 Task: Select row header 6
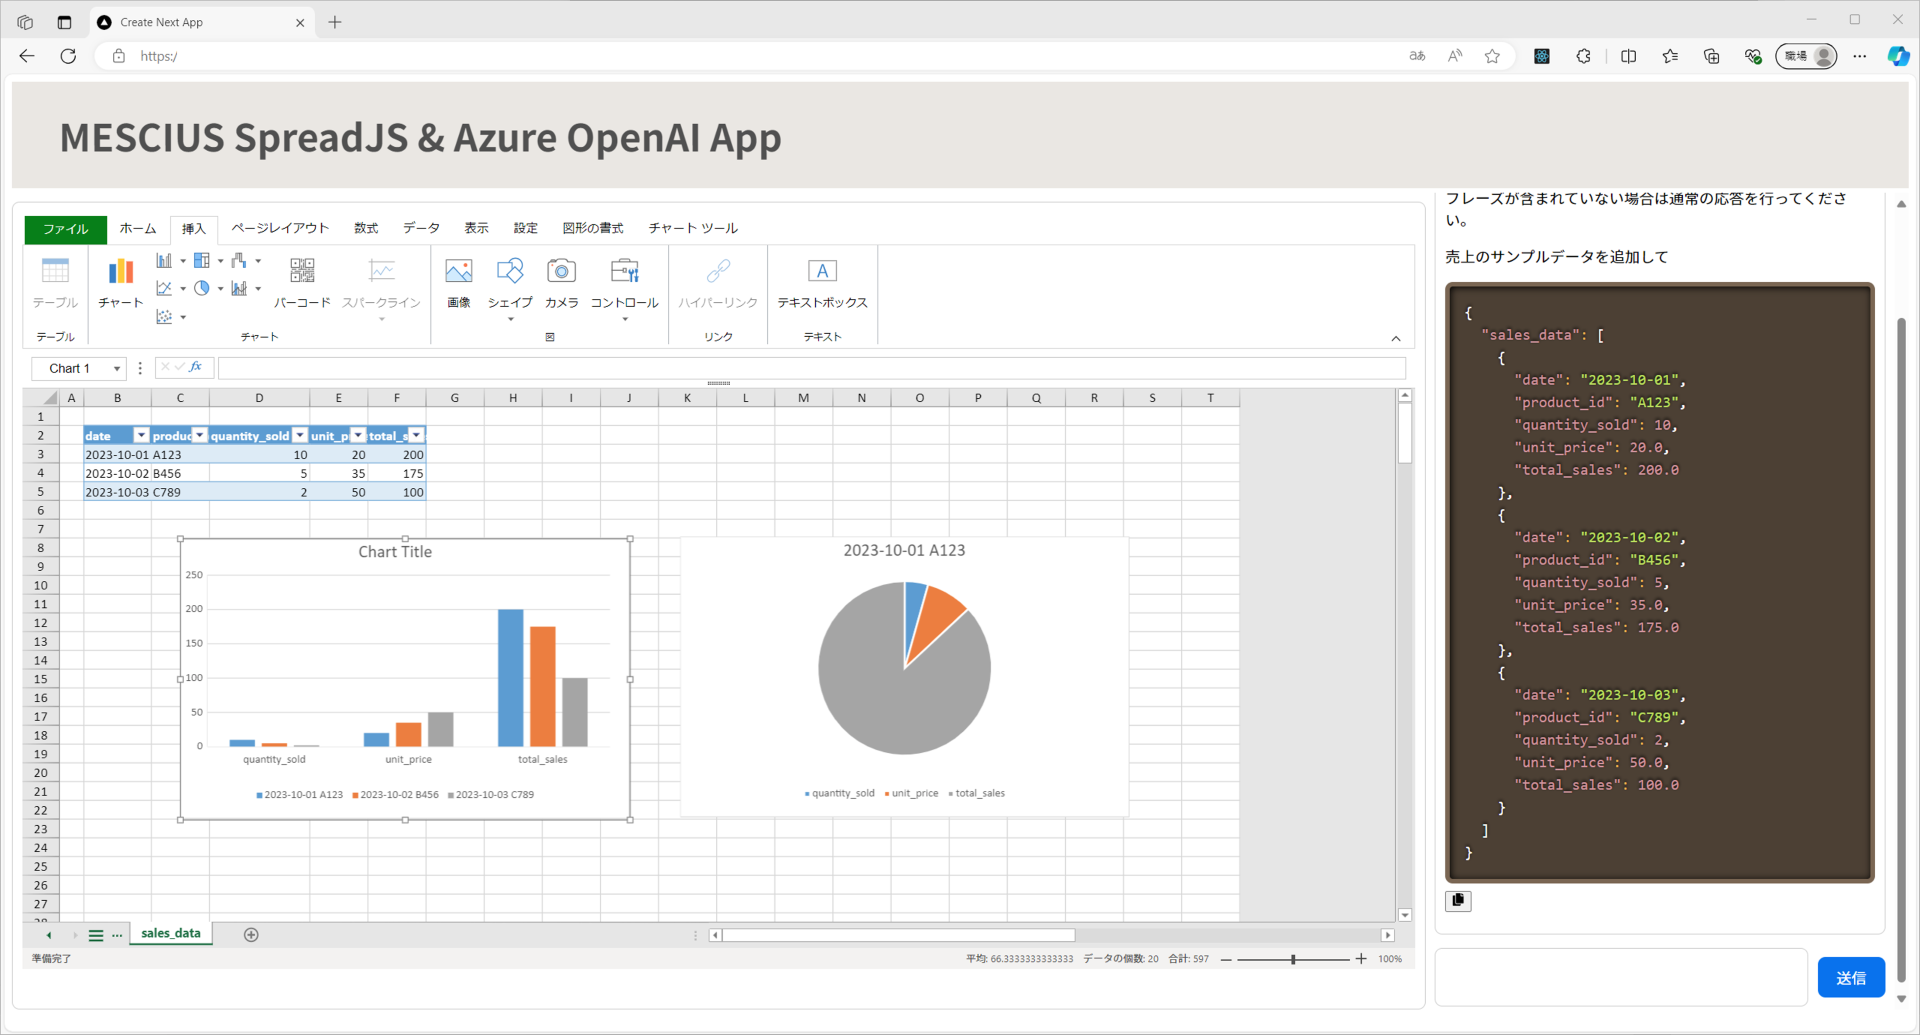click(x=41, y=511)
